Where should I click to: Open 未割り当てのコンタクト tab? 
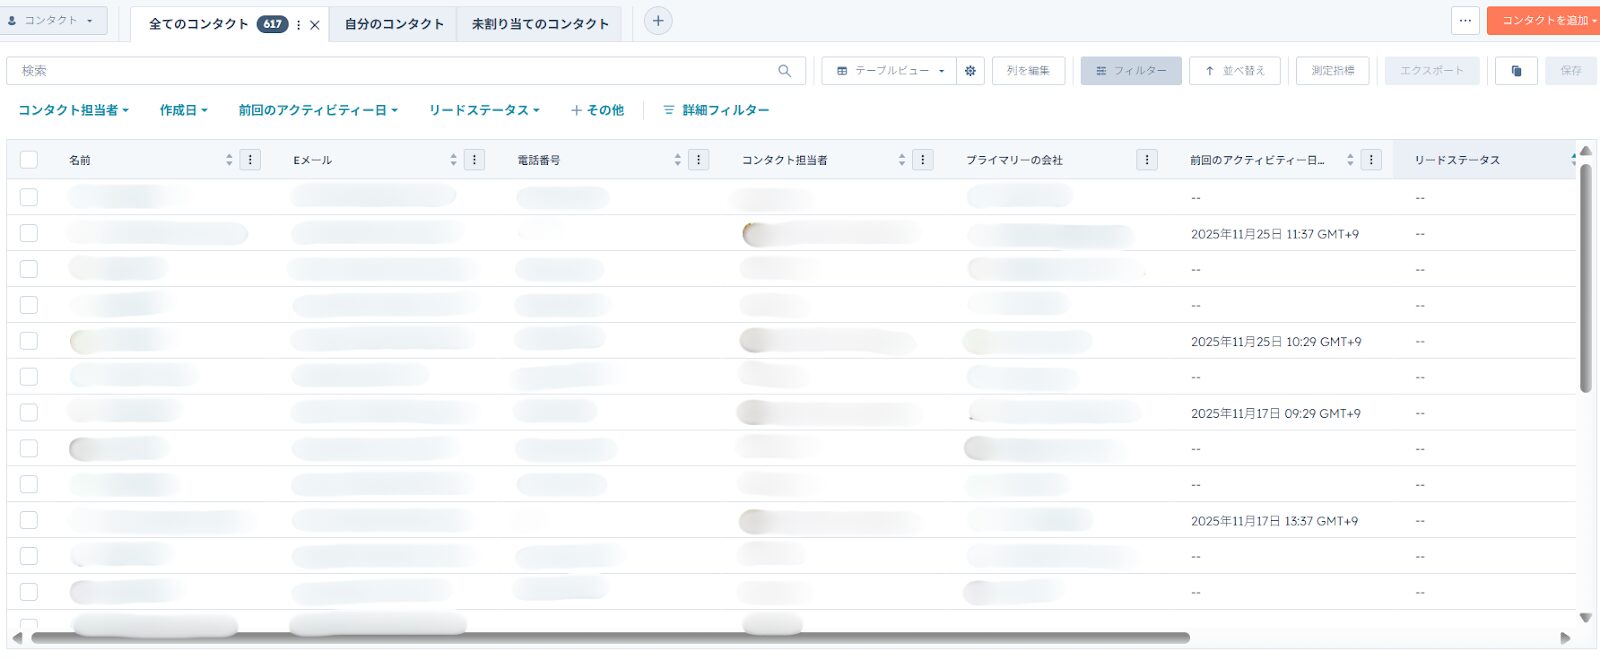coord(540,24)
